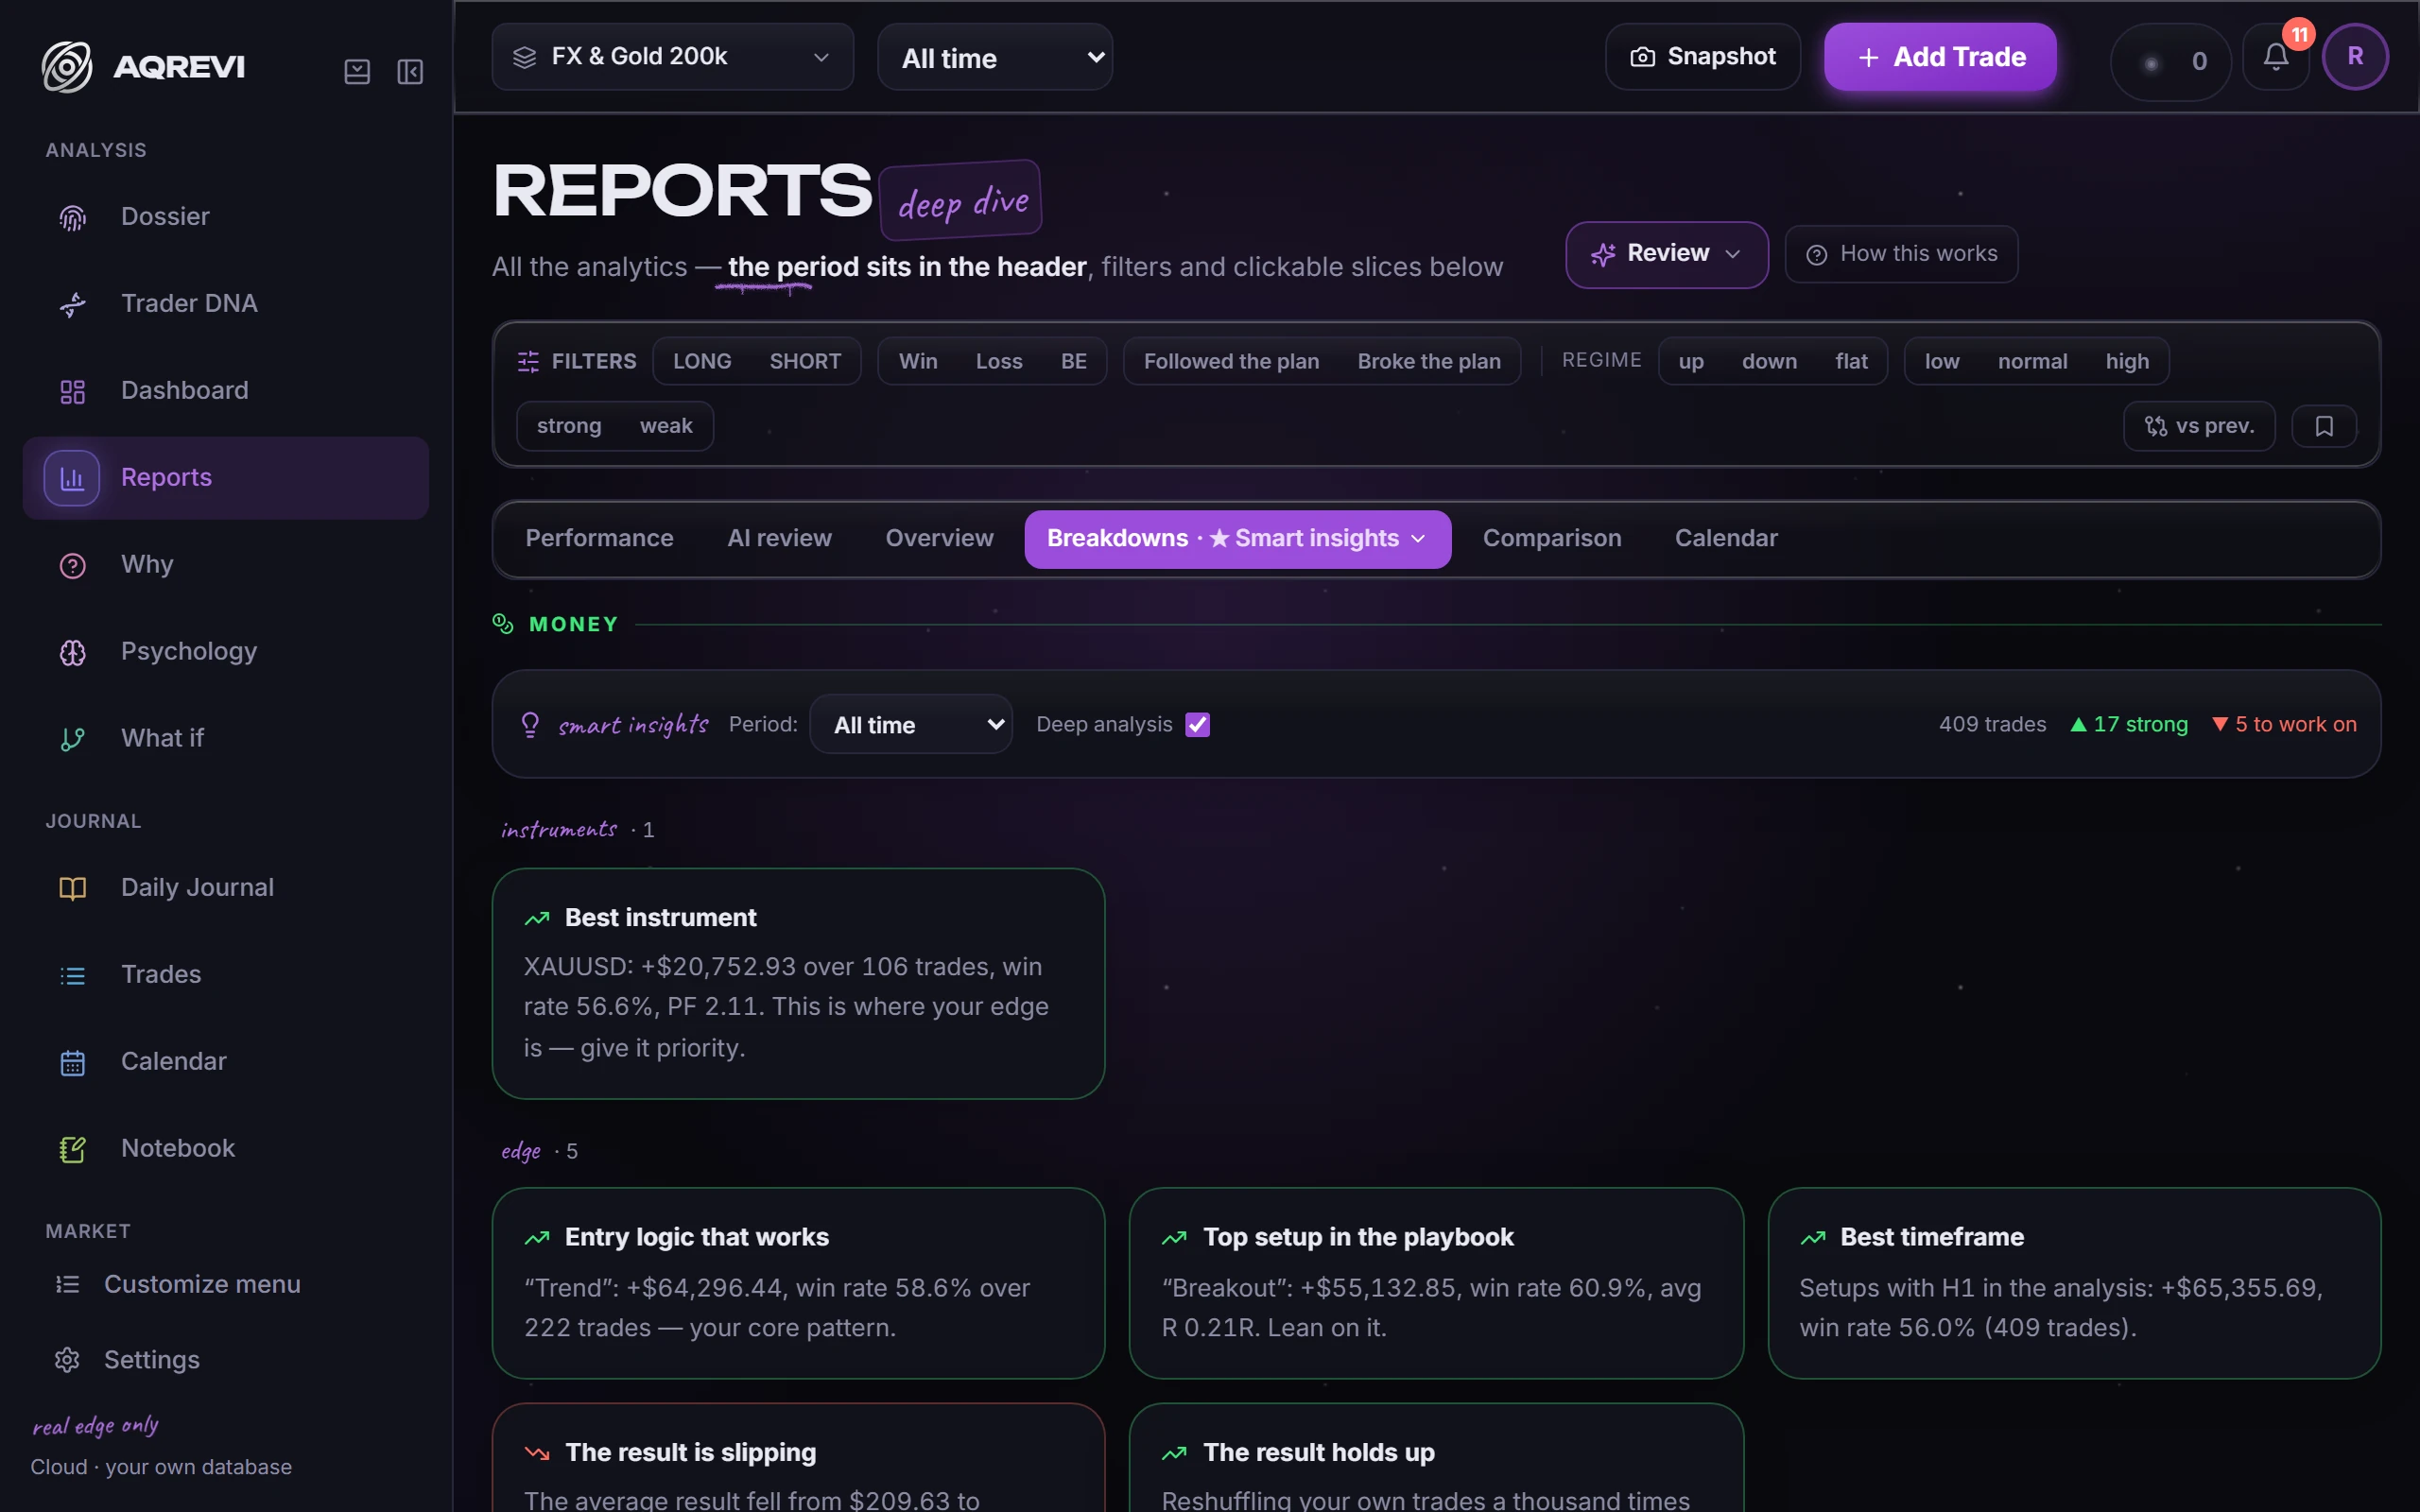
Task: Open the header All time period dropdown
Action: coord(995,57)
